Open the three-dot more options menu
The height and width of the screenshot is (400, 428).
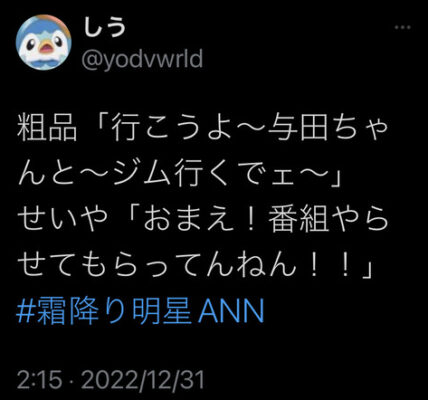coord(402,27)
